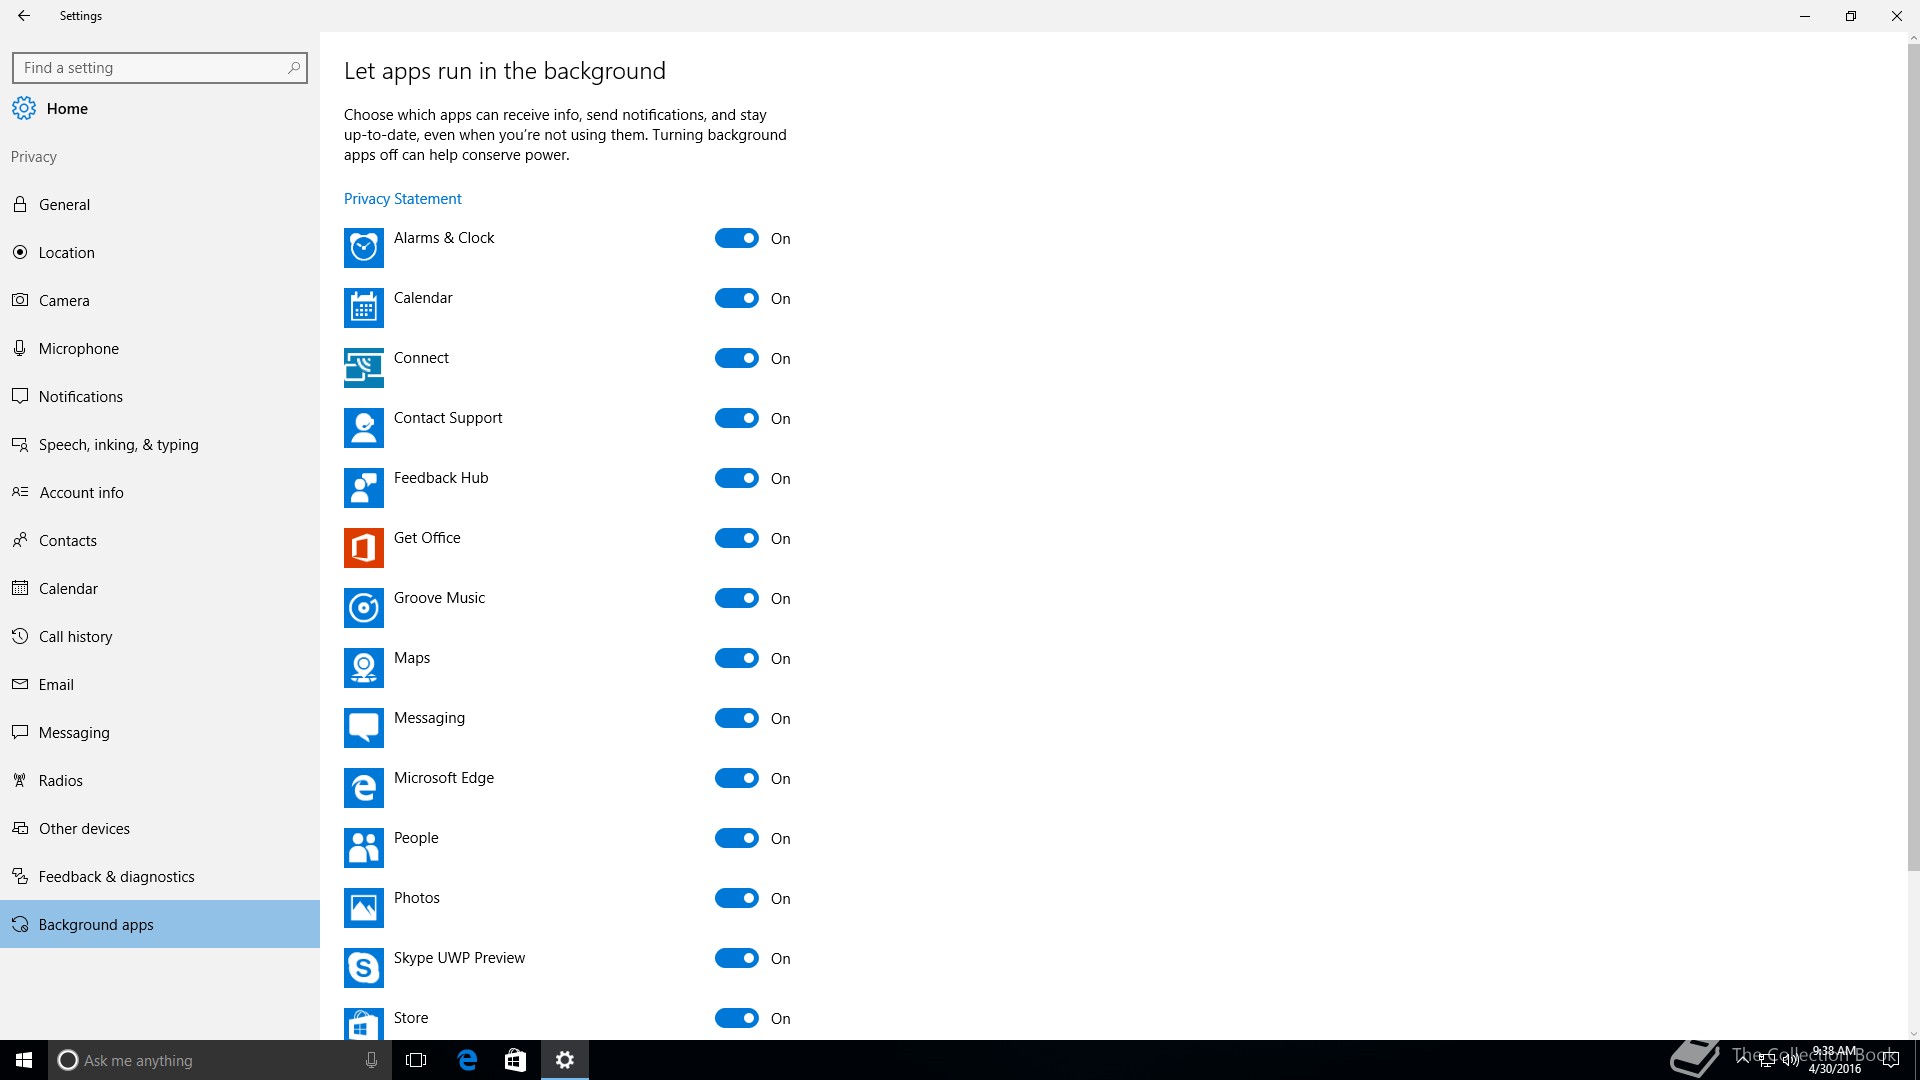Click the back arrow in title bar
The image size is (1920, 1080).
pyautogui.click(x=24, y=16)
